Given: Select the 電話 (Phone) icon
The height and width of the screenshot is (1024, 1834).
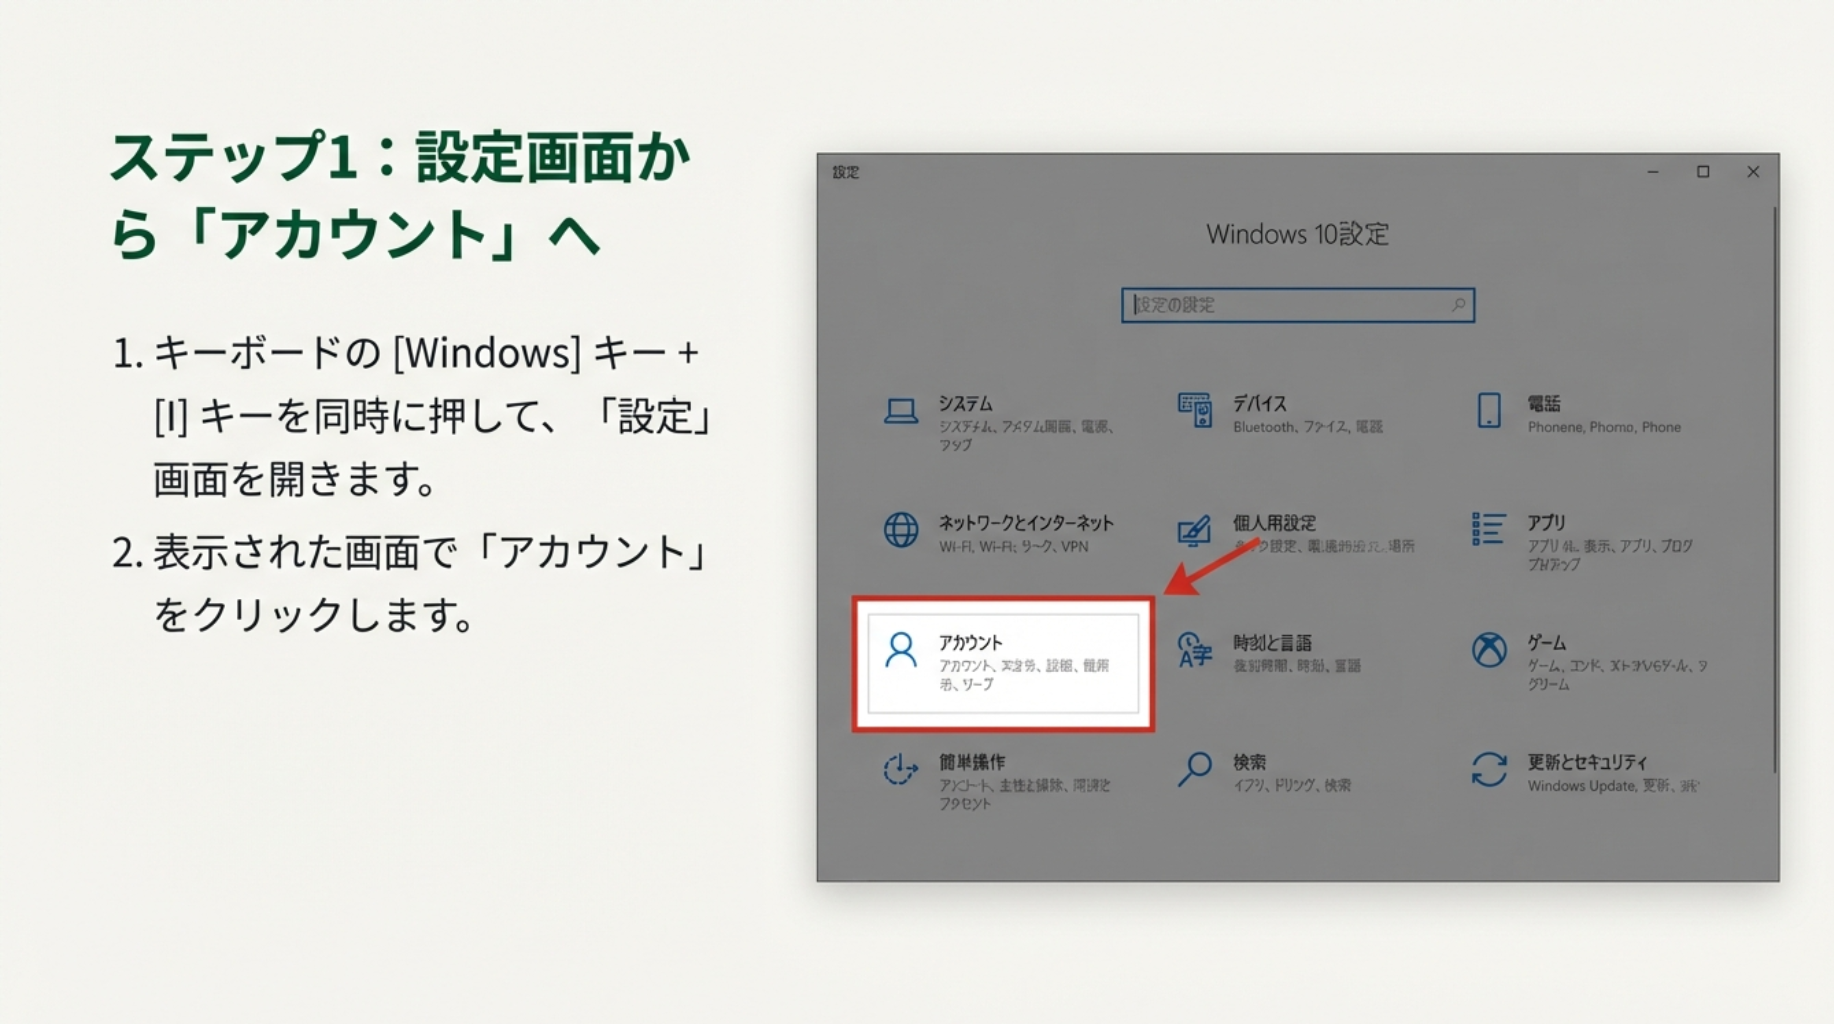Looking at the screenshot, I should coord(1487,411).
